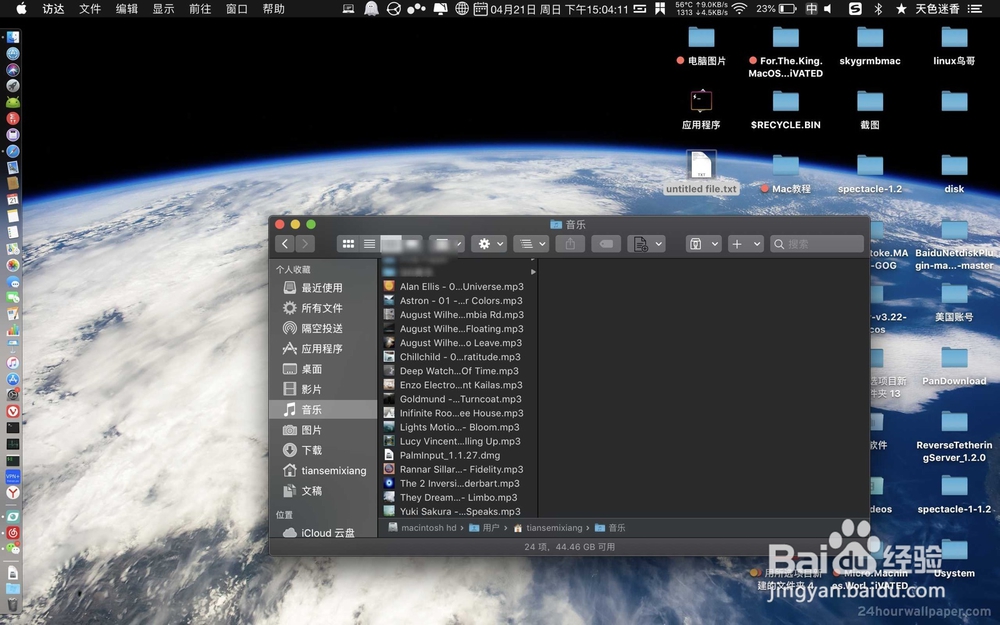
Task: Select Yuki Sakura -...Speaks.mp3 file
Action: point(458,511)
